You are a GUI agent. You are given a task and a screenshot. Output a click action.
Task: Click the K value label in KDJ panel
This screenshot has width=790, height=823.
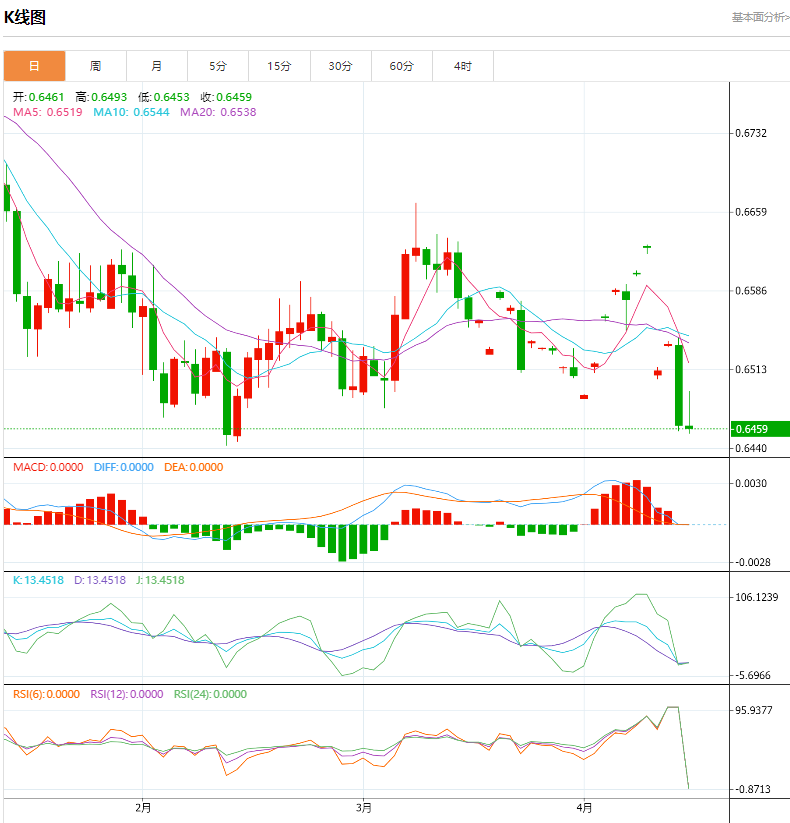coord(38,580)
